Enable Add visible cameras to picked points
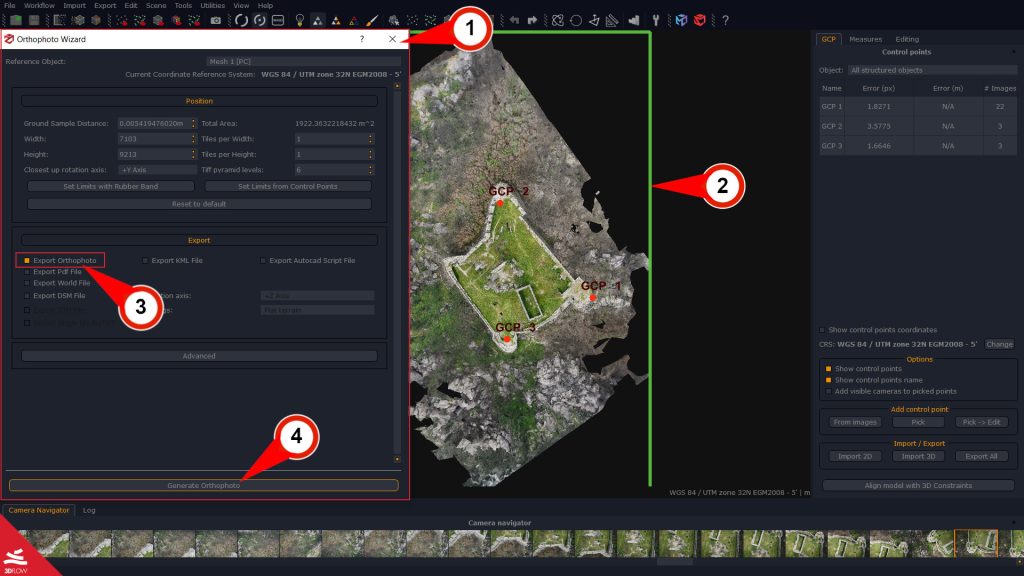Screen dimensions: 1024x576 coord(828,391)
